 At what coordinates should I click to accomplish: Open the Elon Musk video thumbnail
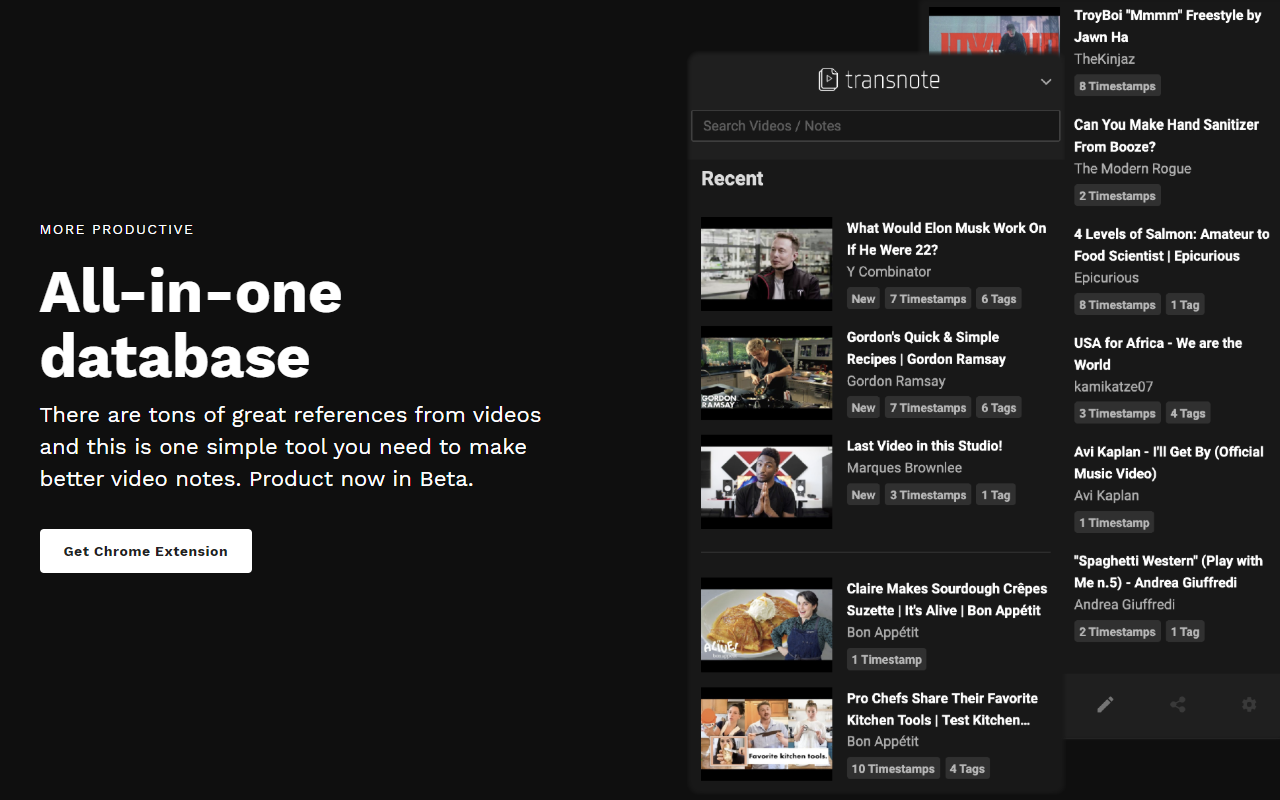point(766,264)
